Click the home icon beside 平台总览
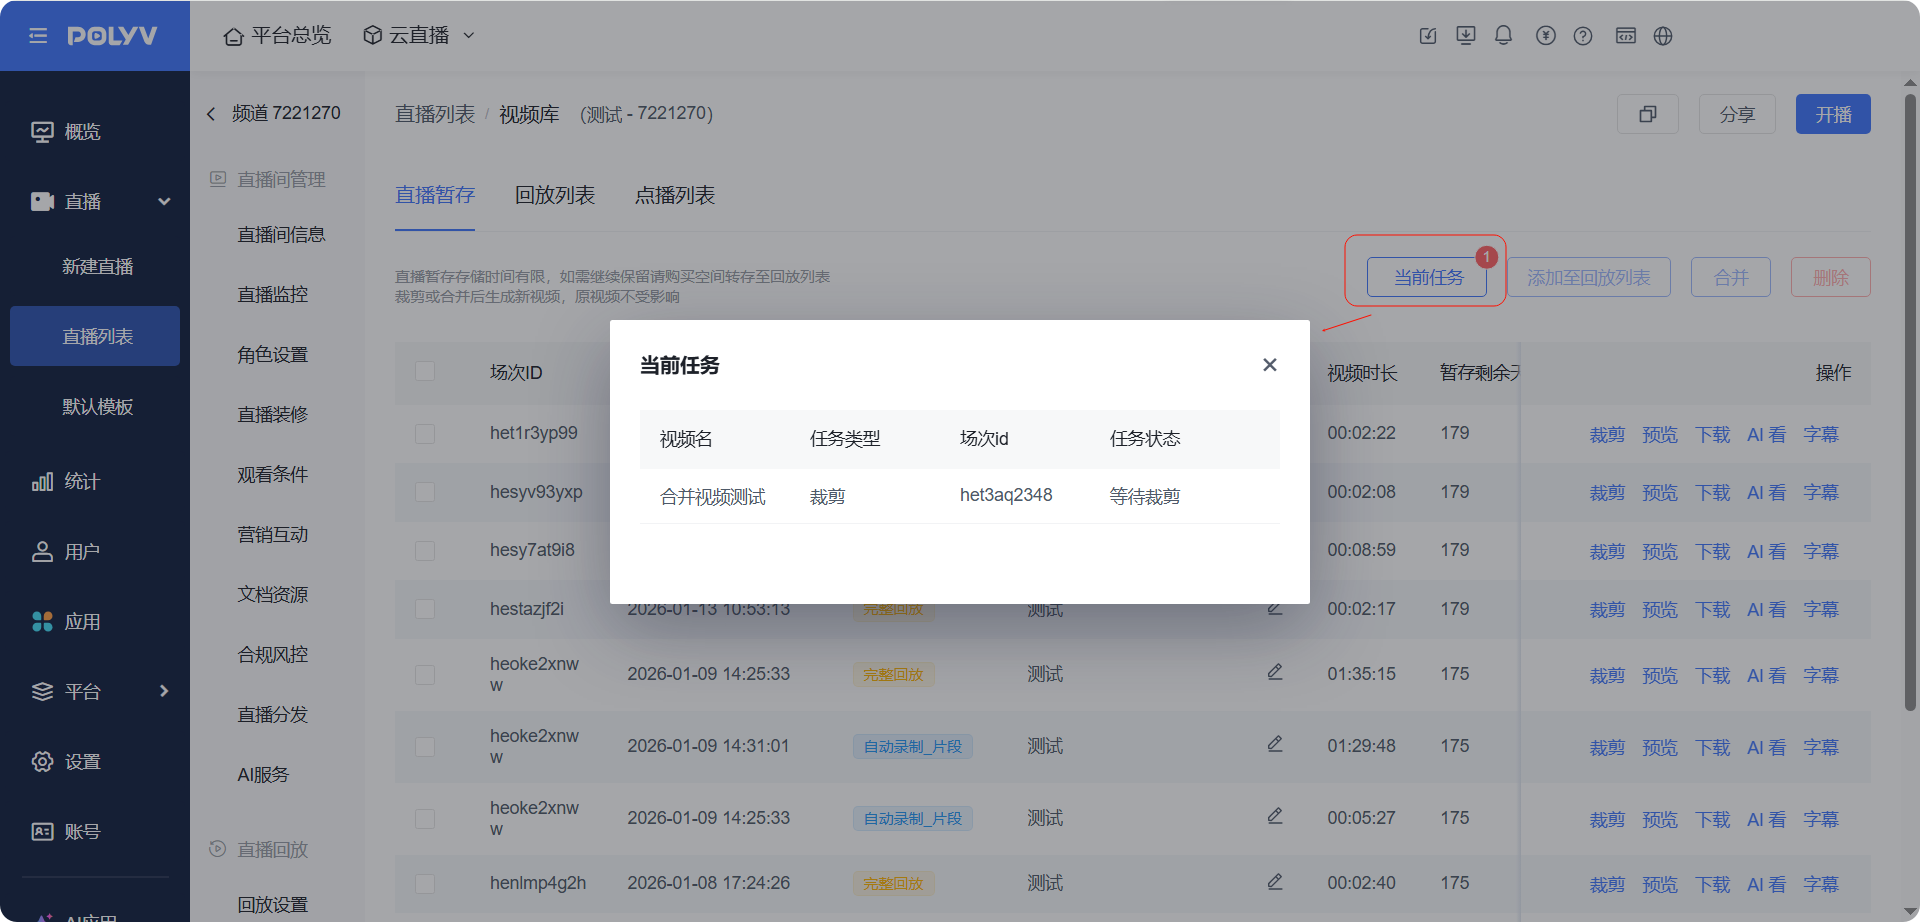The height and width of the screenshot is (922, 1920). (234, 36)
